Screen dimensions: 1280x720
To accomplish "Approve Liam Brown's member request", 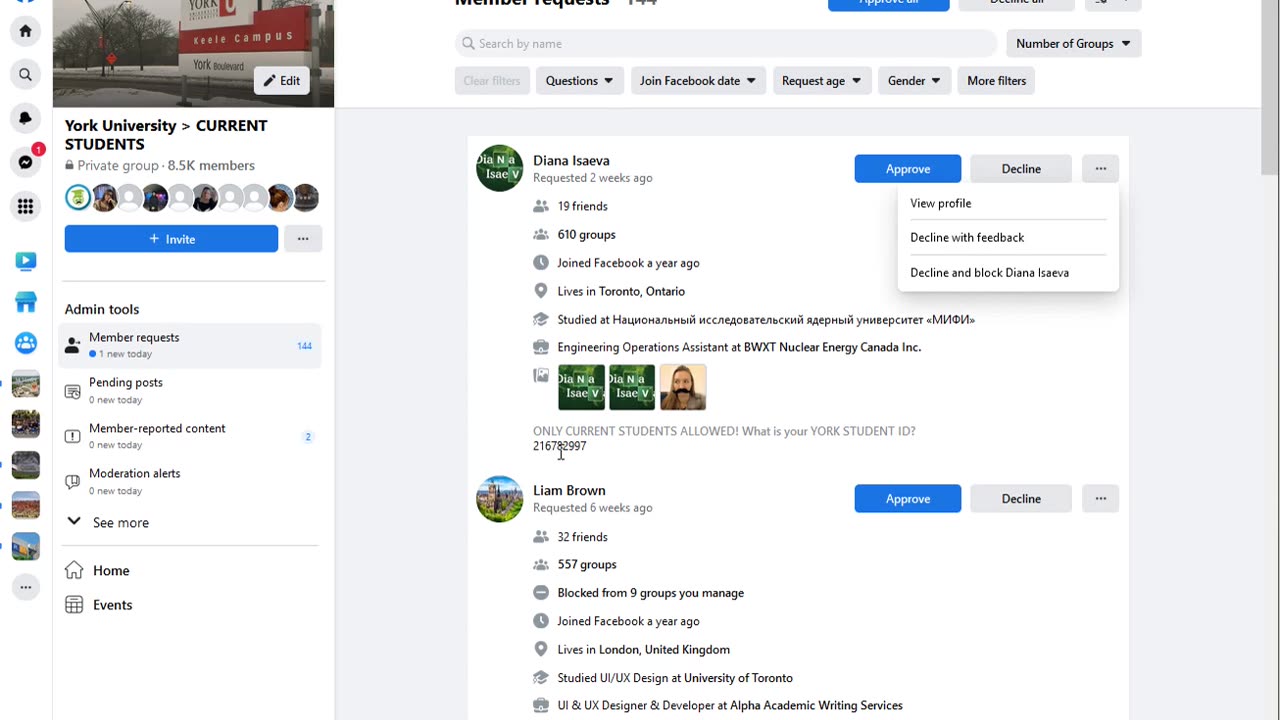I will tap(908, 499).
